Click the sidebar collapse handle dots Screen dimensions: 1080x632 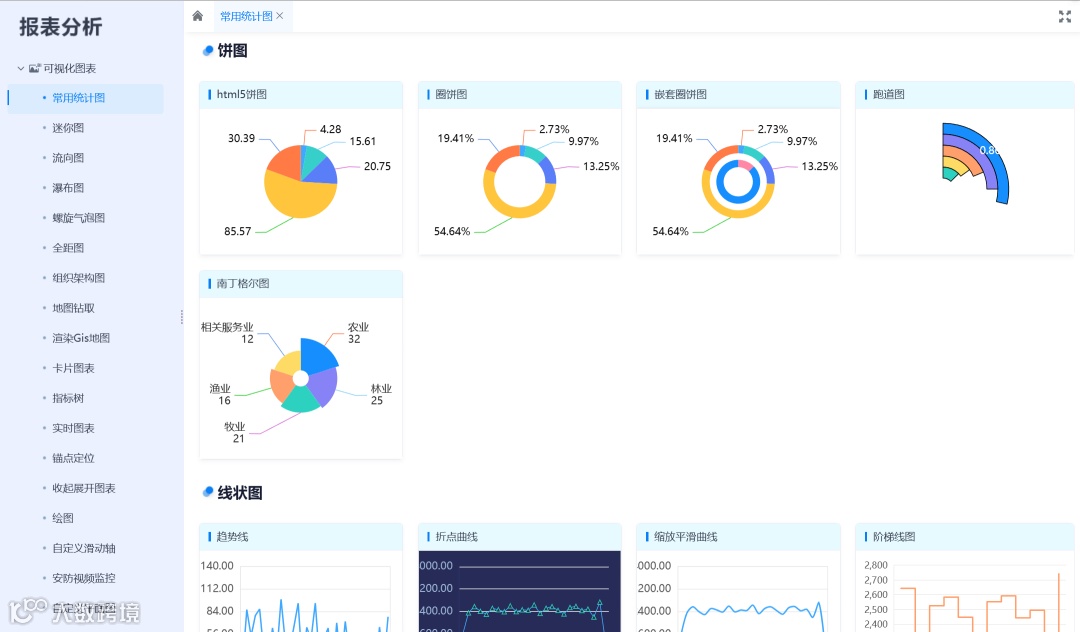pyautogui.click(x=182, y=317)
